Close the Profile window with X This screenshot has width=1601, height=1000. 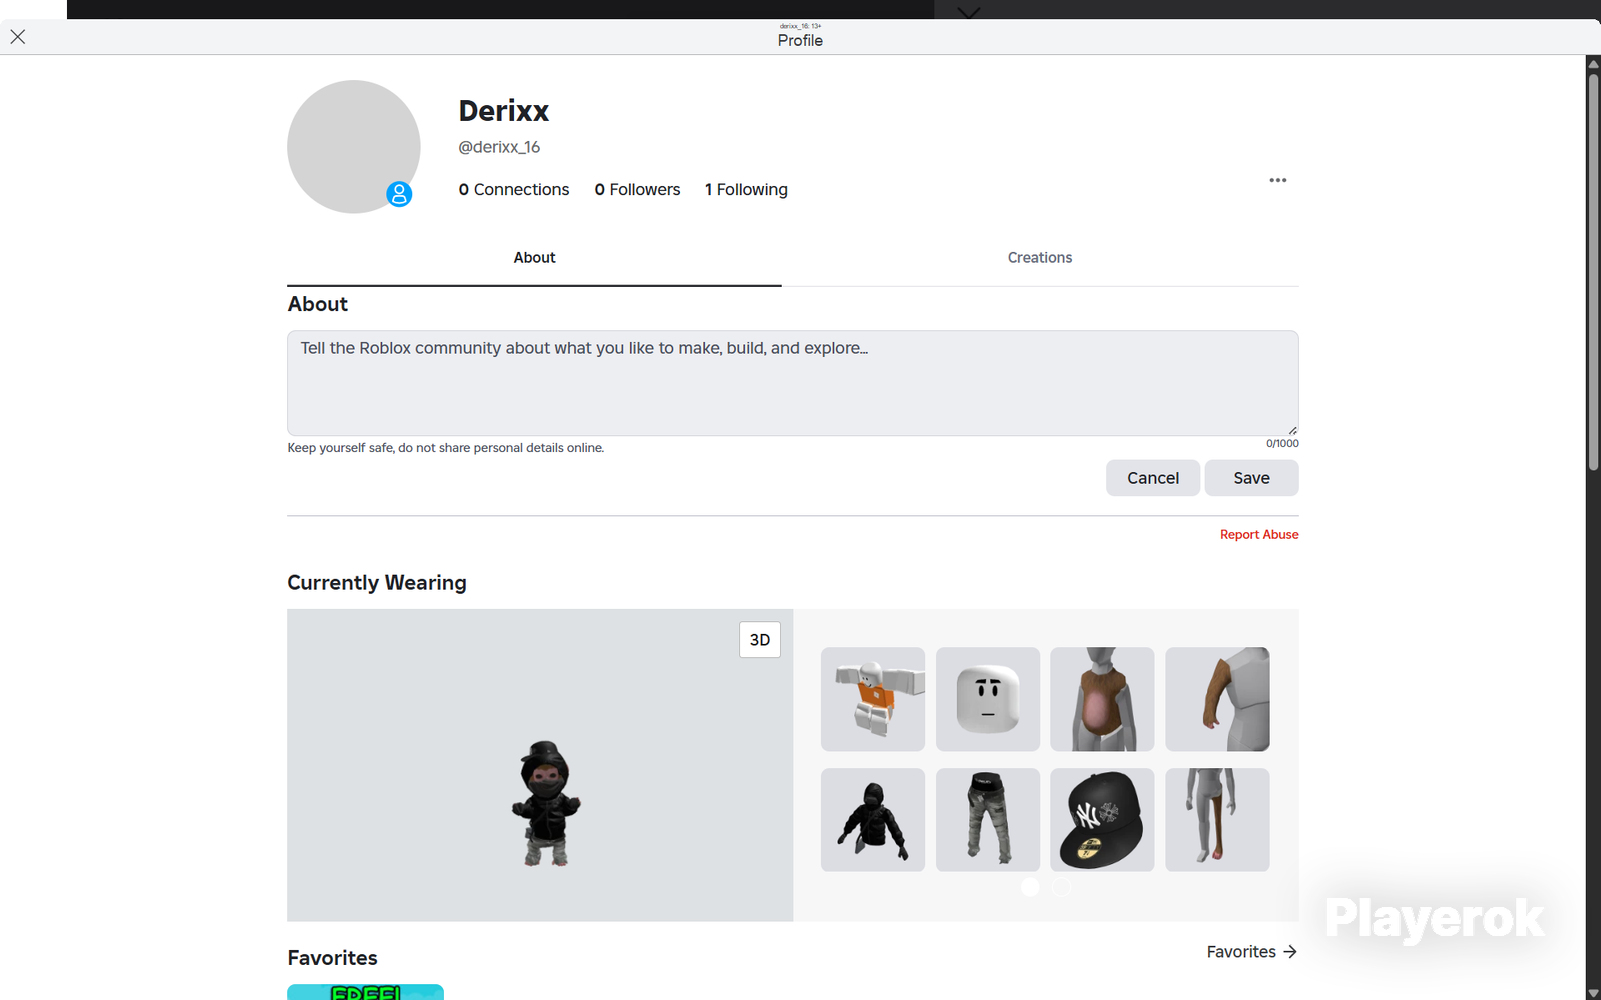pyautogui.click(x=18, y=37)
